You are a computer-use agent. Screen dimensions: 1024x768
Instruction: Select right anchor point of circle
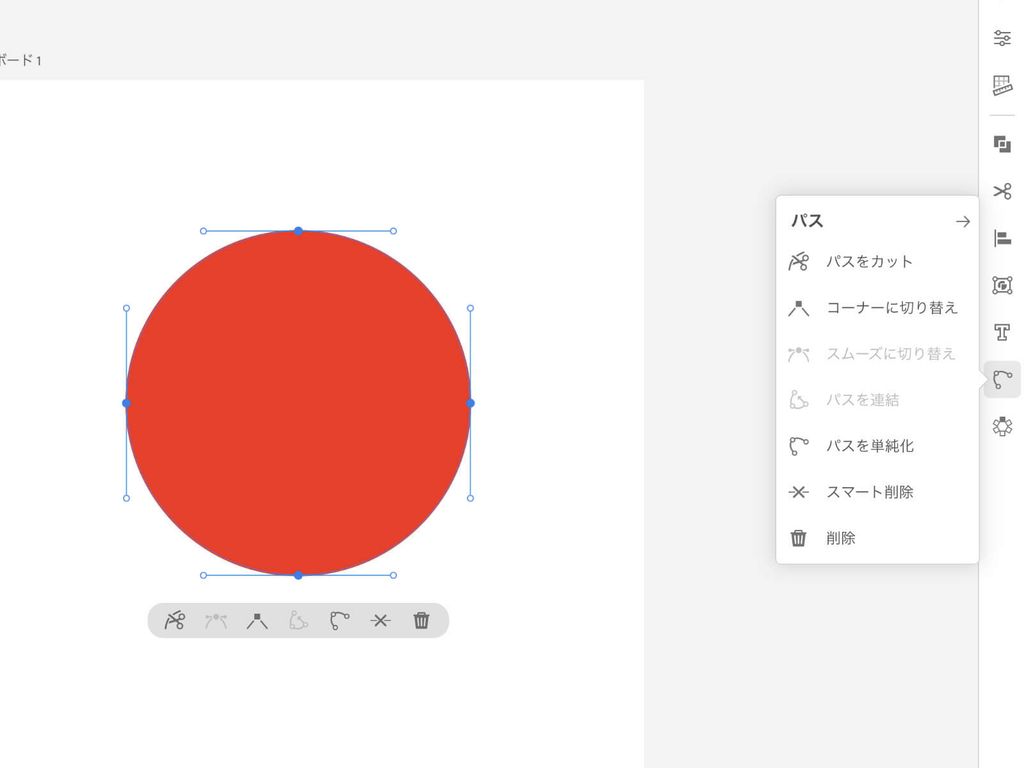[470, 403]
